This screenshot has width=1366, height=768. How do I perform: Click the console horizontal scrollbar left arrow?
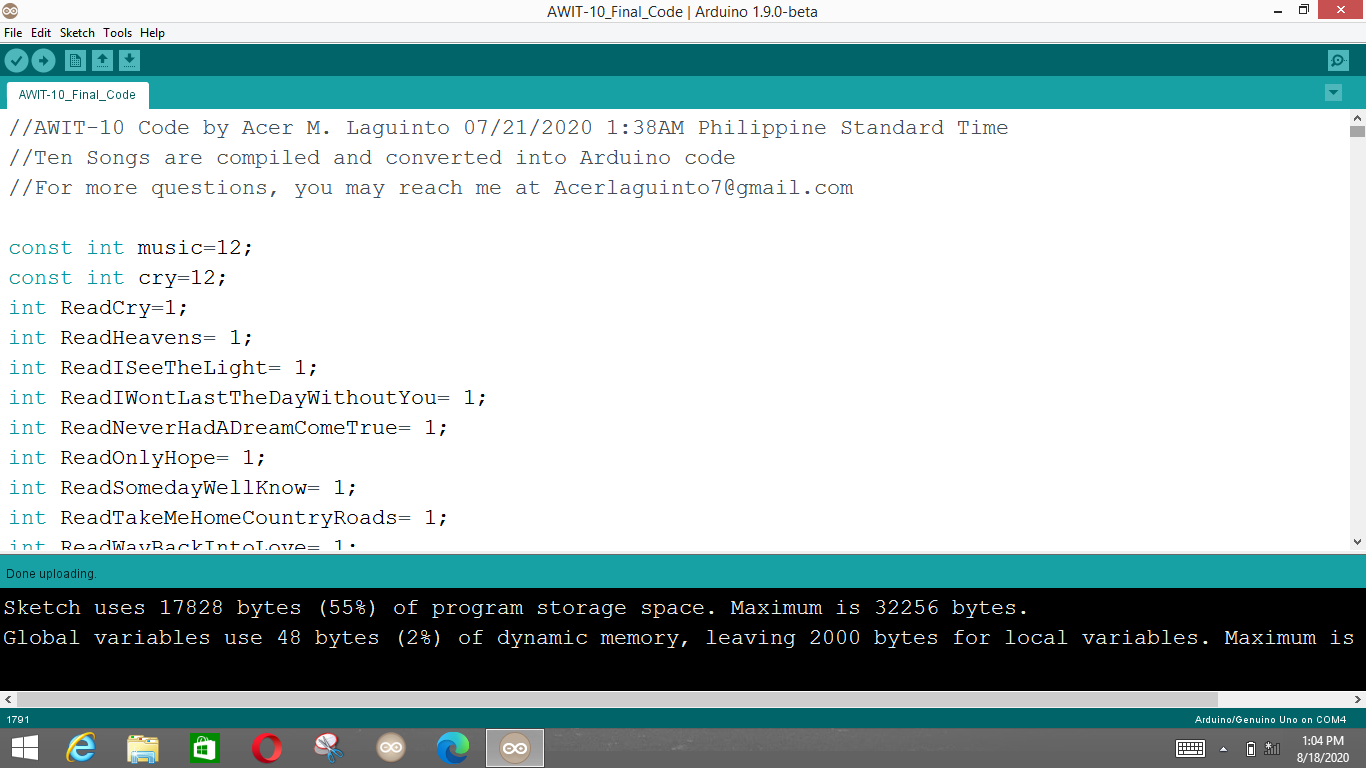(x=8, y=699)
